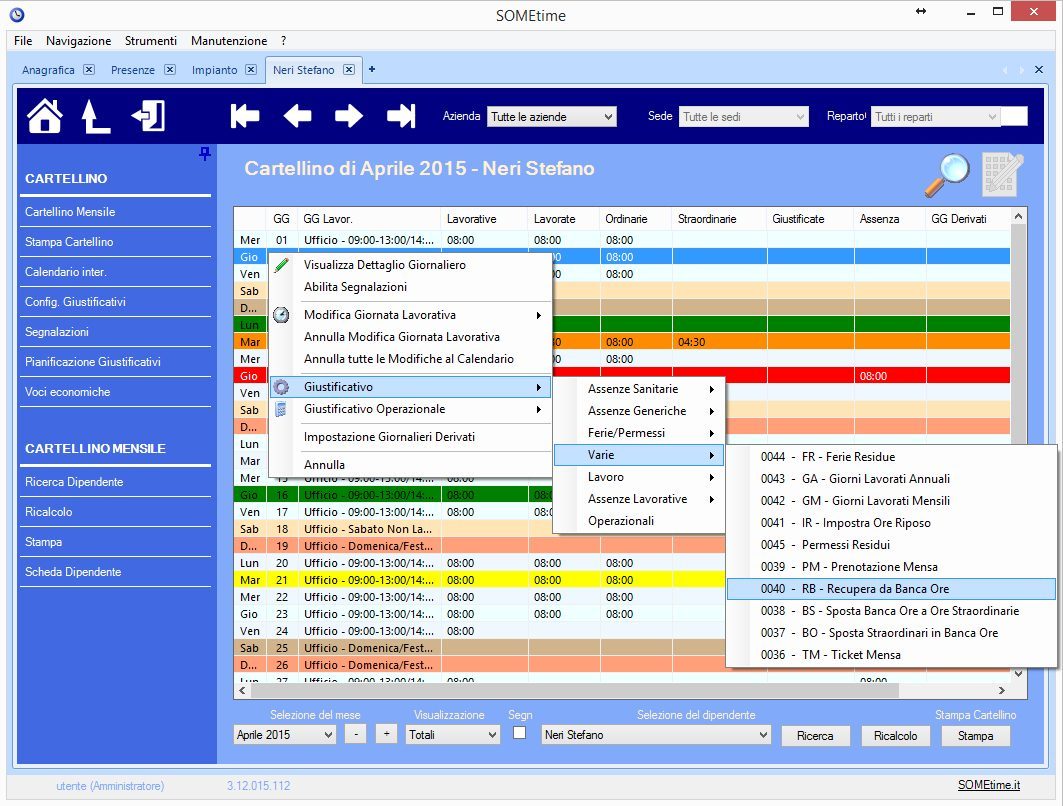Click the level-up arrow icon
1063x806 pixels.
point(95,116)
